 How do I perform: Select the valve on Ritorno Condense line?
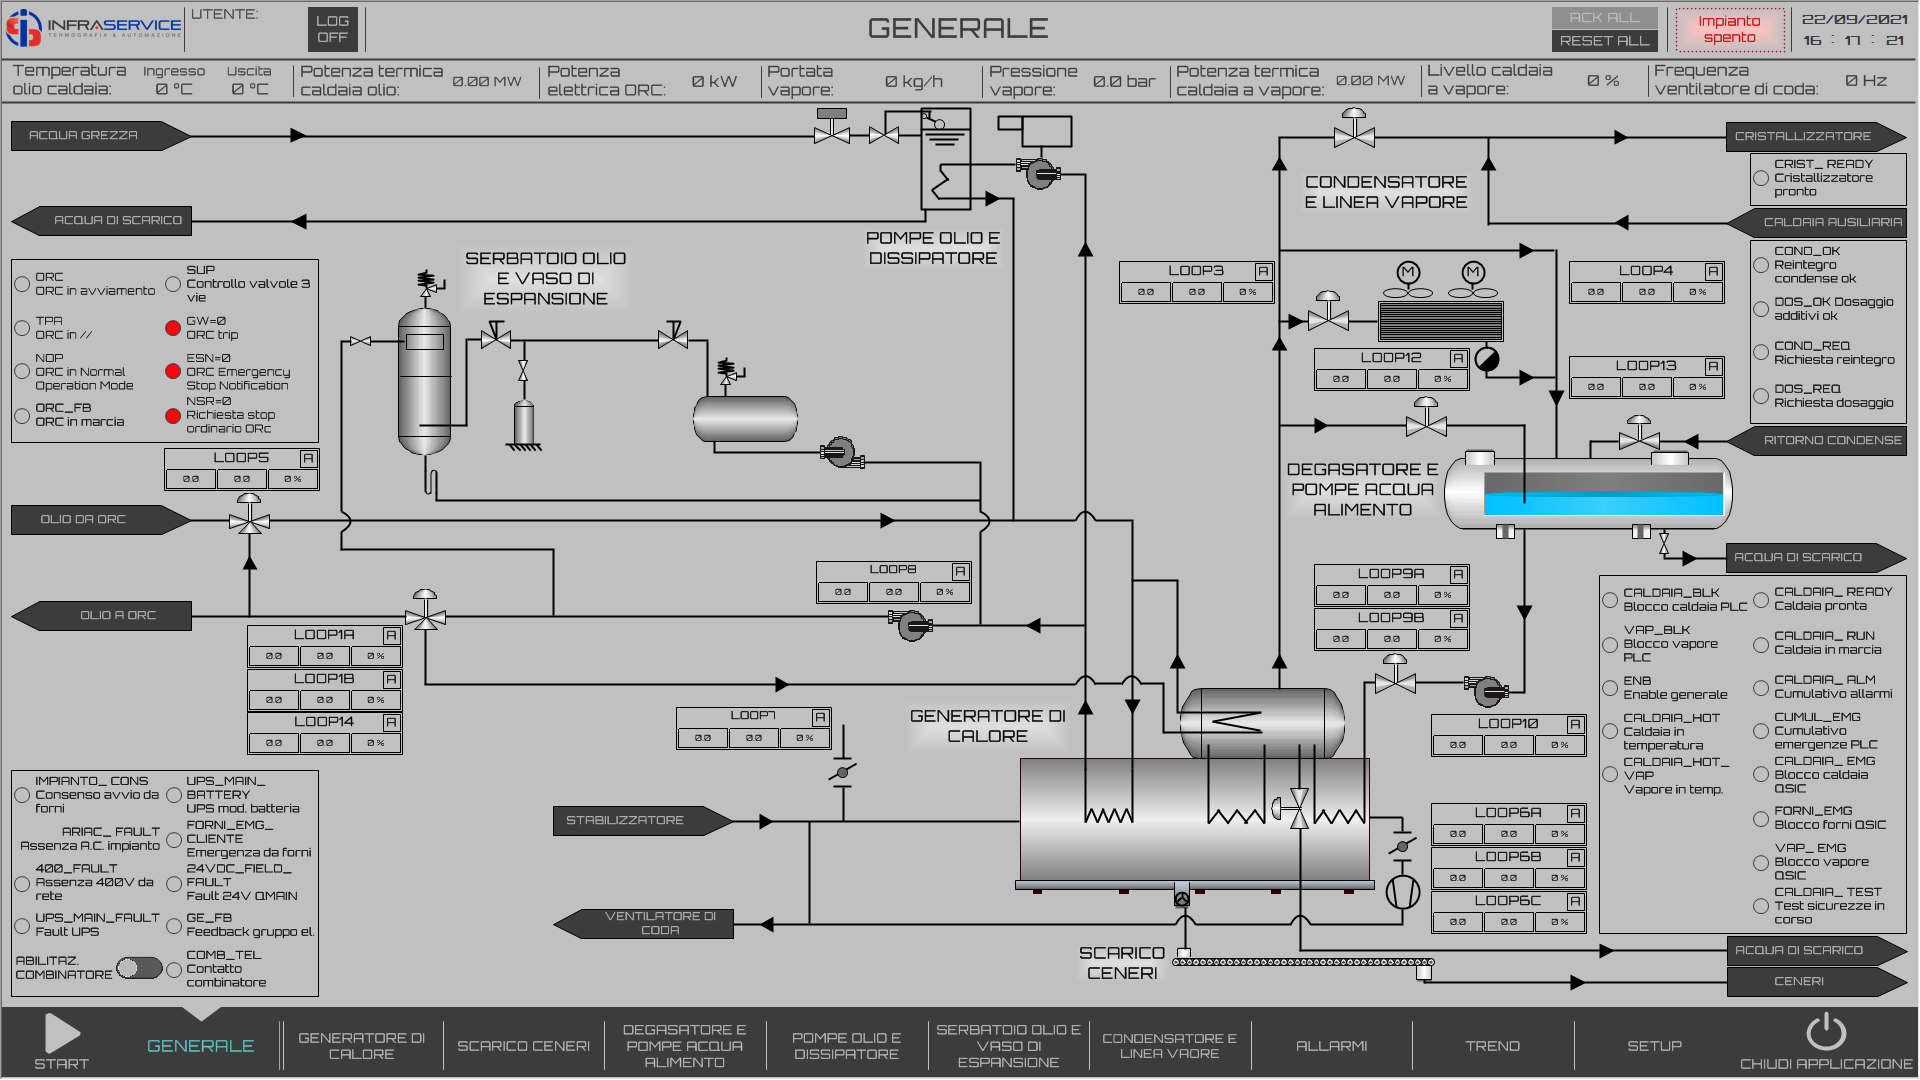click(1639, 435)
